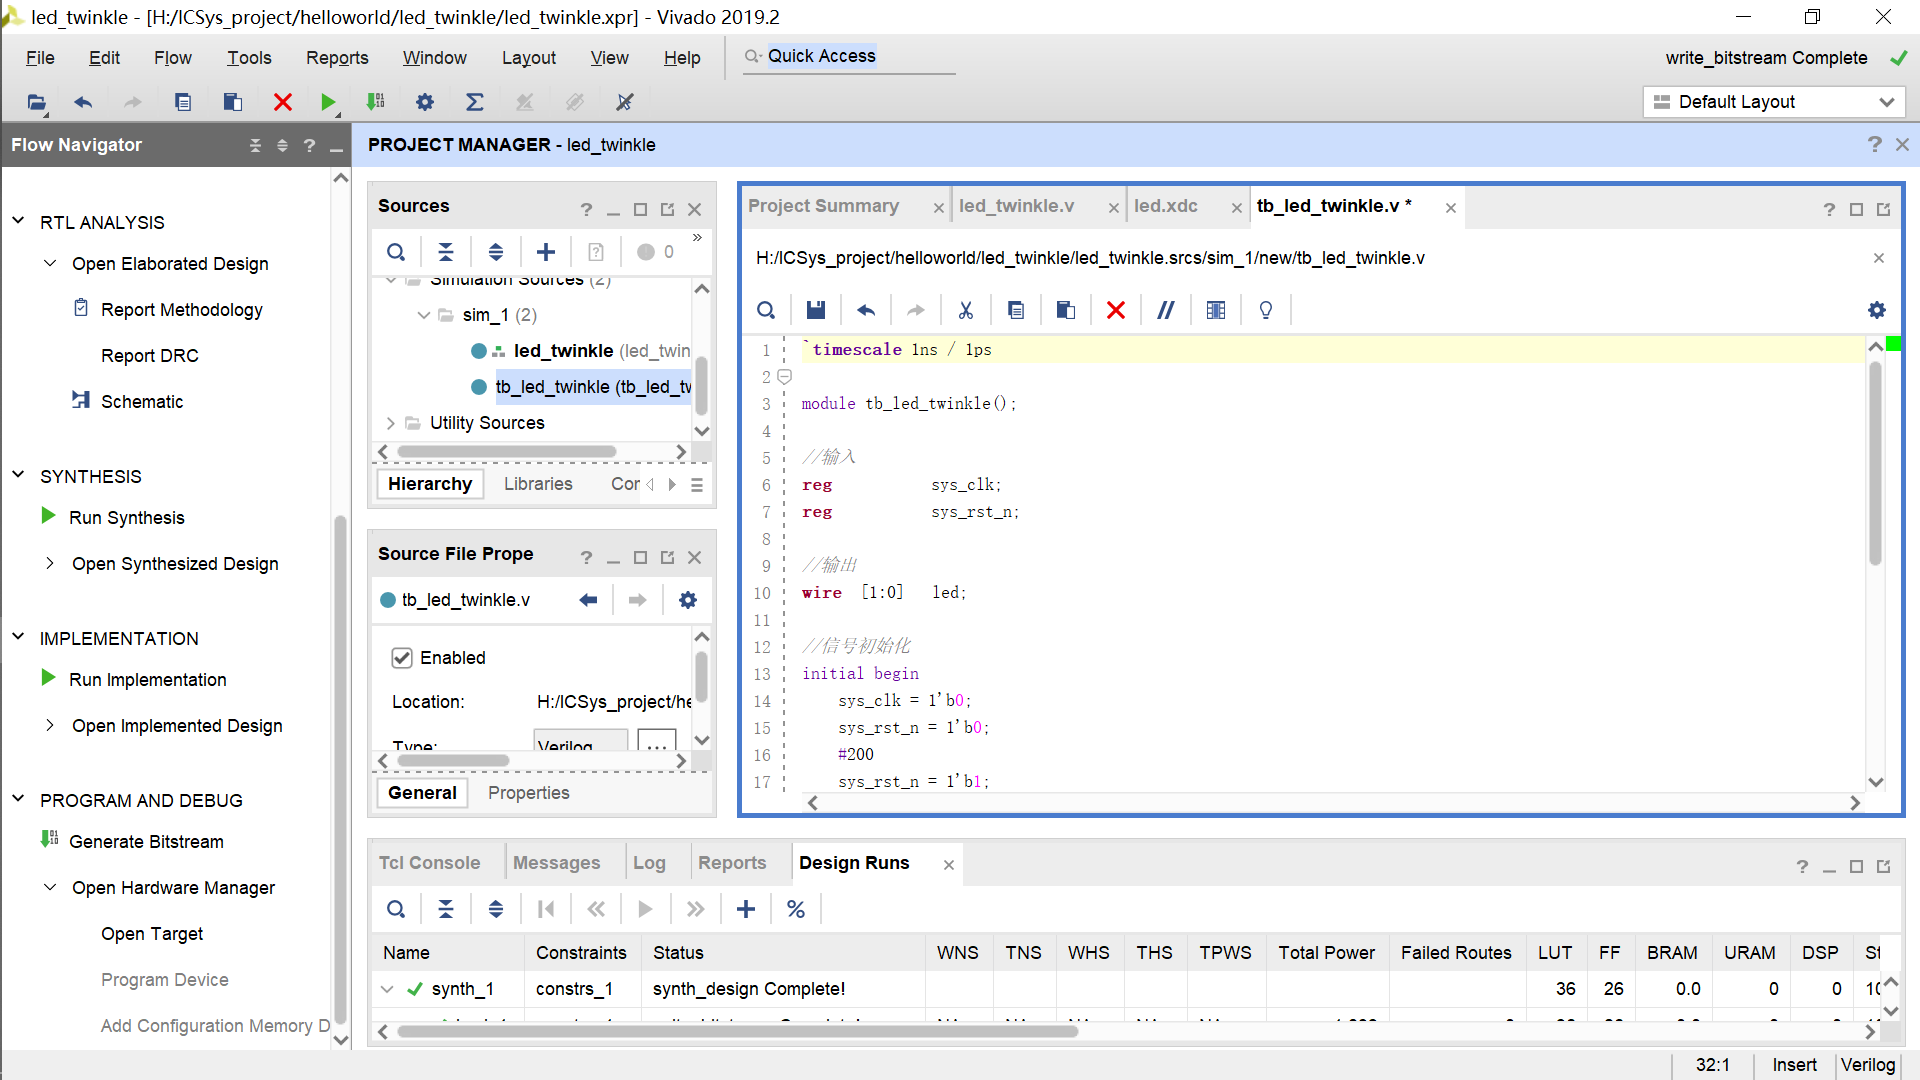Toggle line comments with the // icon
This screenshot has width=1920, height=1080.
[1166, 310]
